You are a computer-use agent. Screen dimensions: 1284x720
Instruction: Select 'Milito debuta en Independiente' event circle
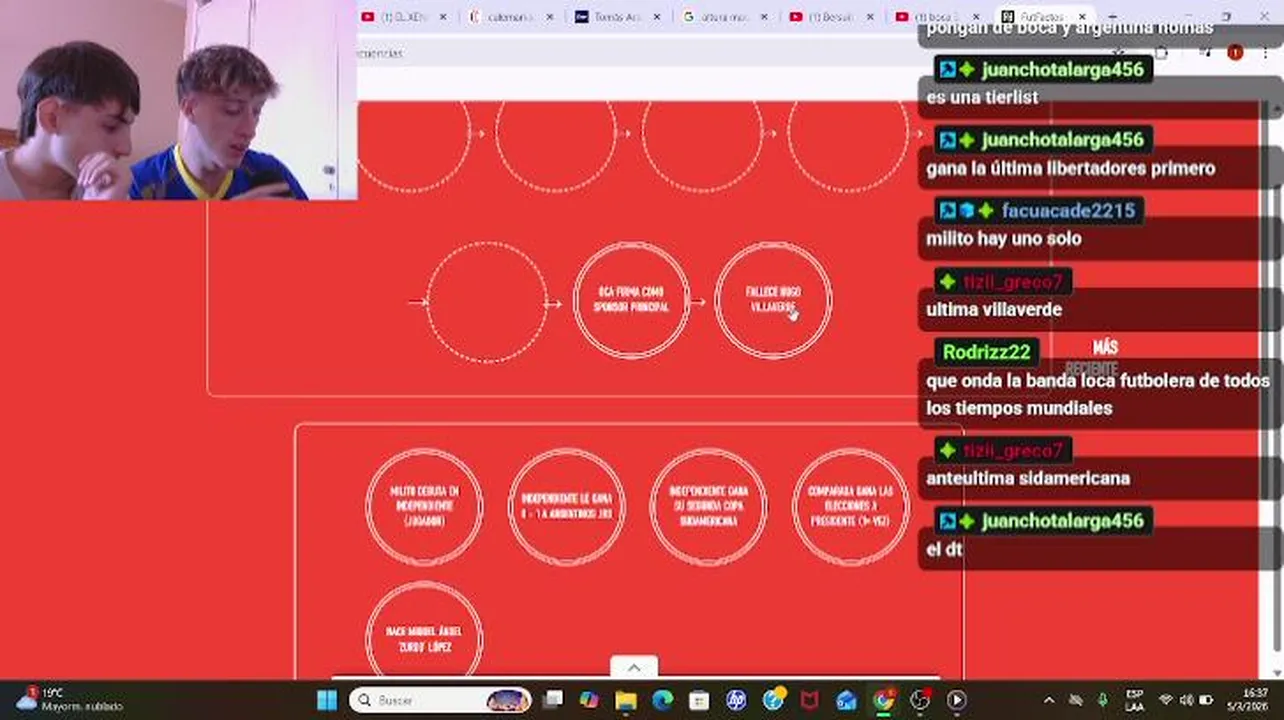pyautogui.click(x=424, y=506)
